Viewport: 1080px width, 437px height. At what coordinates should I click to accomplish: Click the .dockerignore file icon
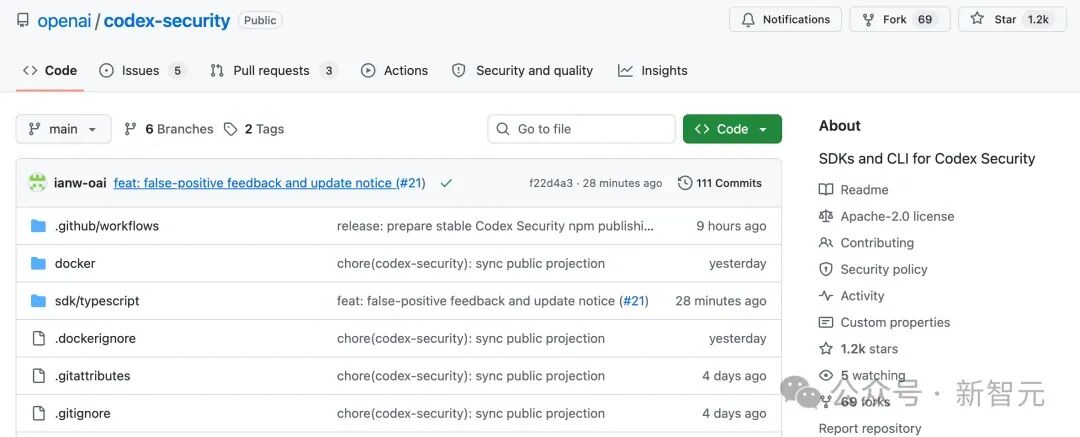39,338
